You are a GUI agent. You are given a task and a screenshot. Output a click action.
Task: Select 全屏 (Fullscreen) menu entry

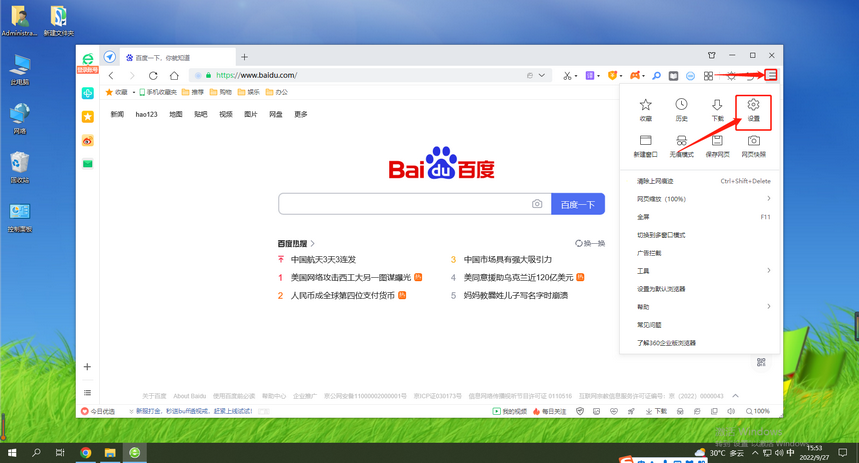pos(703,217)
